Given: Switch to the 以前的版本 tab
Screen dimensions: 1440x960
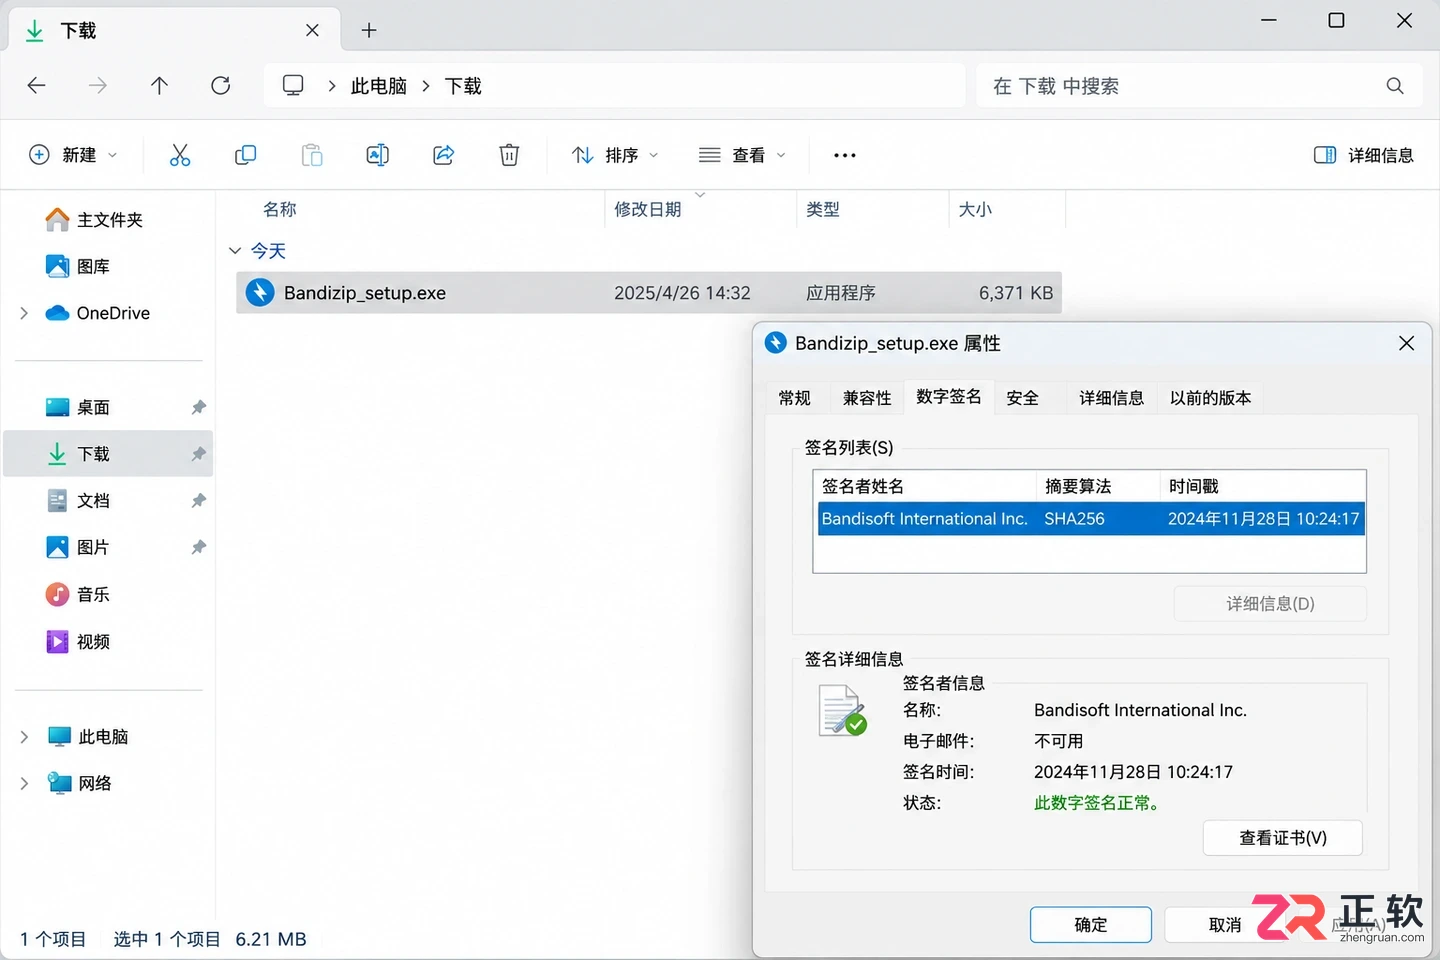Looking at the screenshot, I should (1210, 398).
